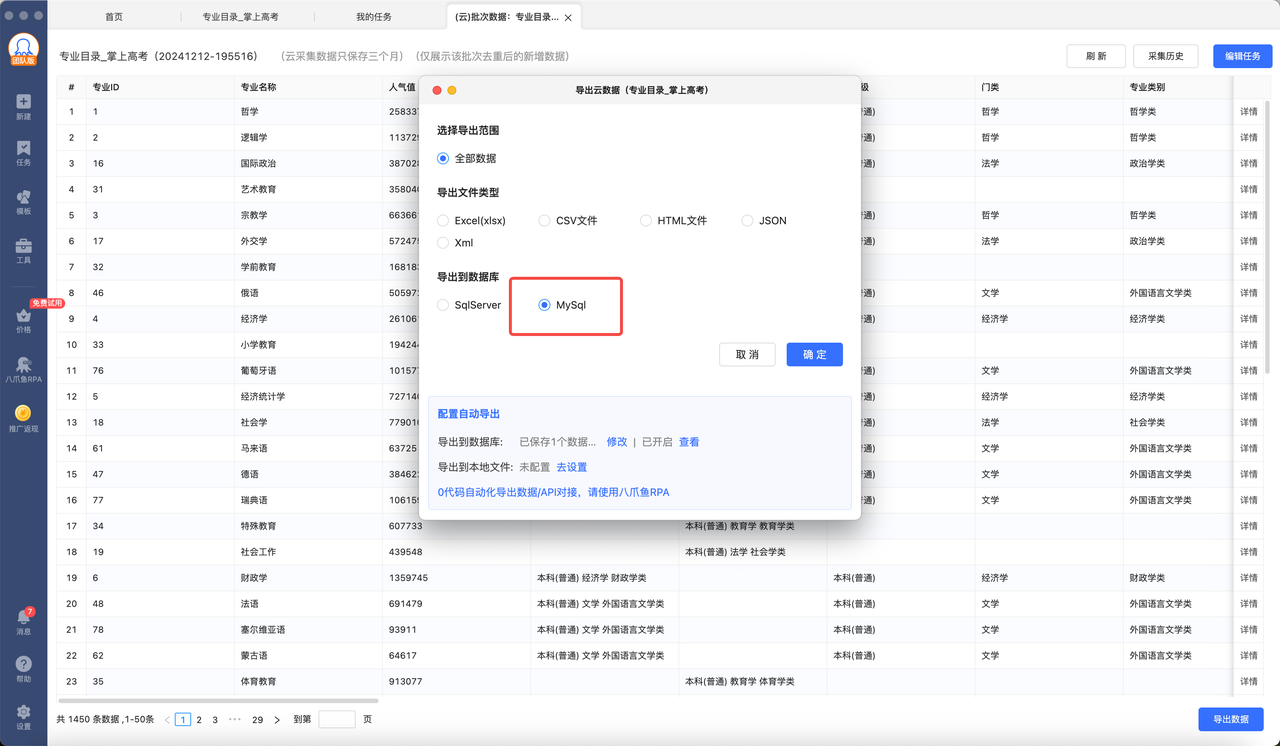The height and width of the screenshot is (746, 1280).
Task: Open the 模板 (Templates) sidebar icon
Action: pos(23,199)
